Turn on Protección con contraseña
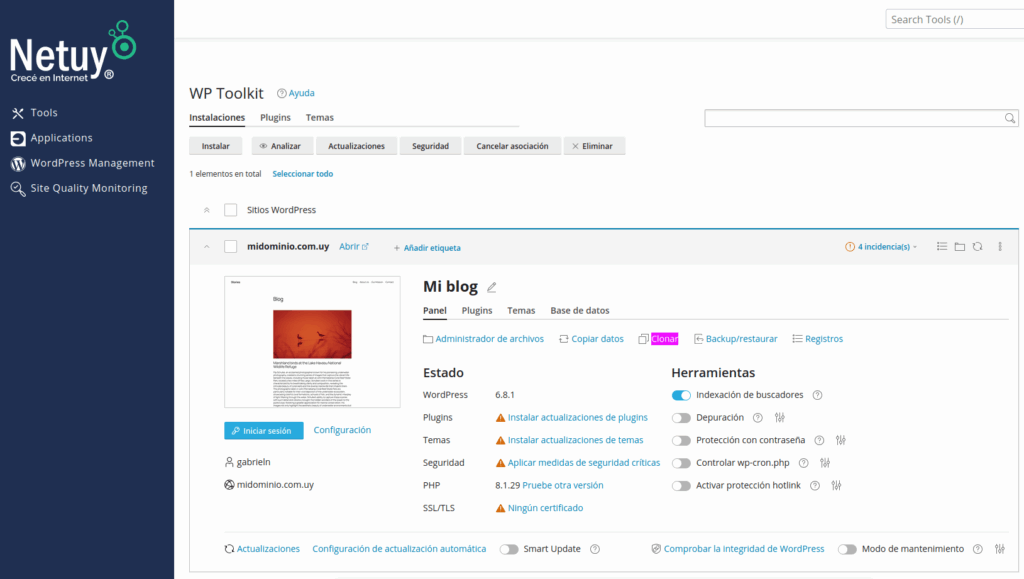Image resolution: width=1024 pixels, height=579 pixels. pos(681,441)
